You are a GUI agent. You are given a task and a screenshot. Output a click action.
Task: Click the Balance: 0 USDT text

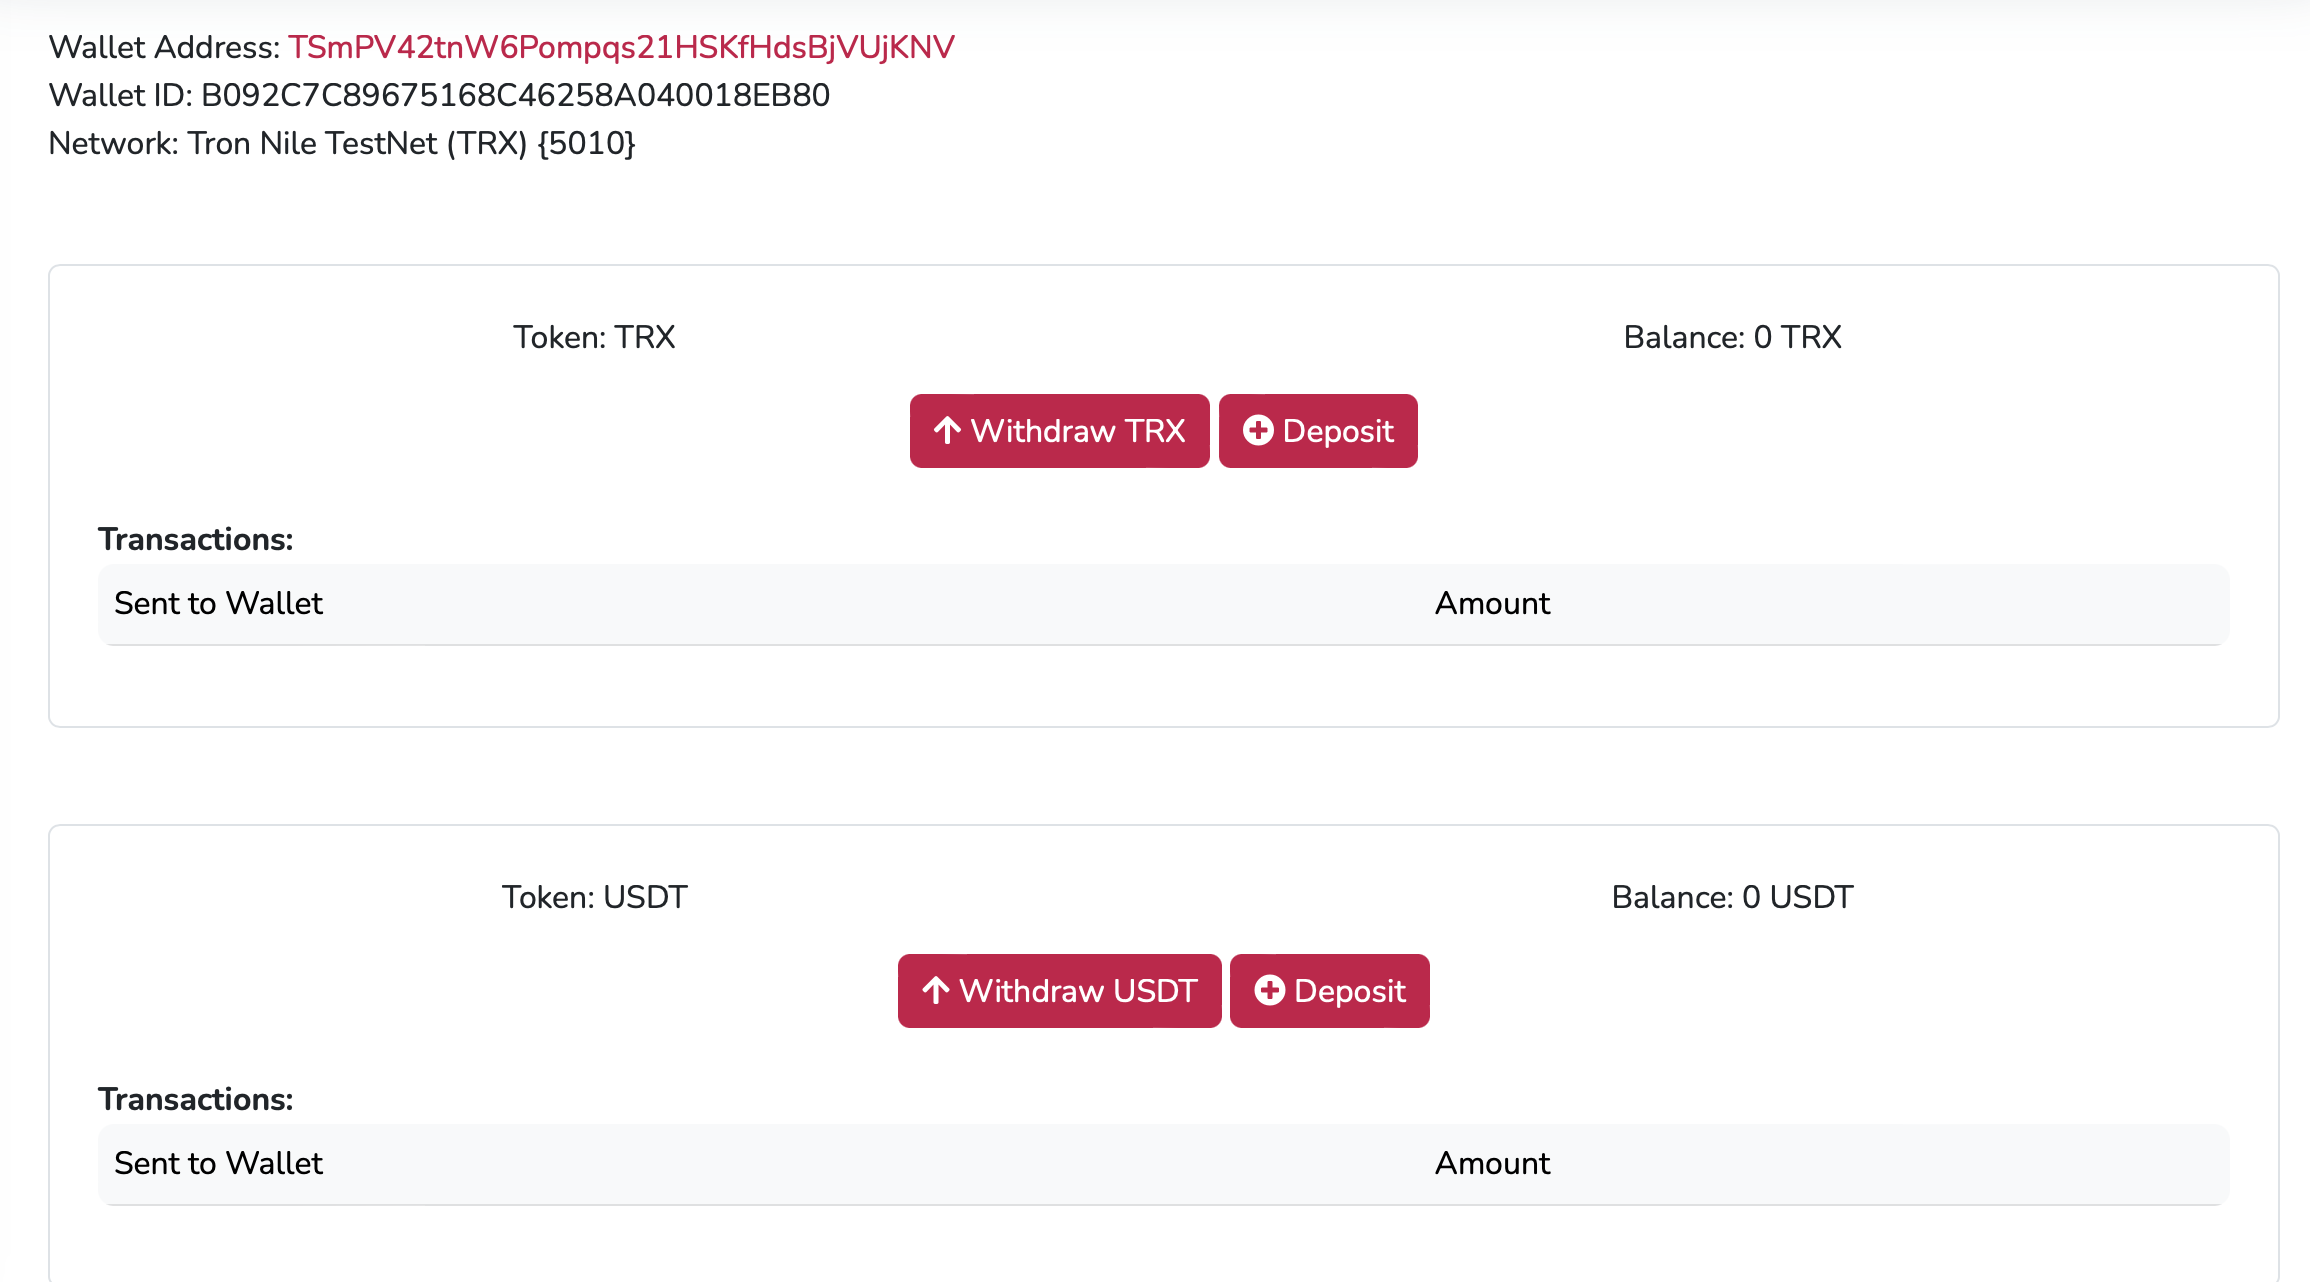[x=1732, y=897]
